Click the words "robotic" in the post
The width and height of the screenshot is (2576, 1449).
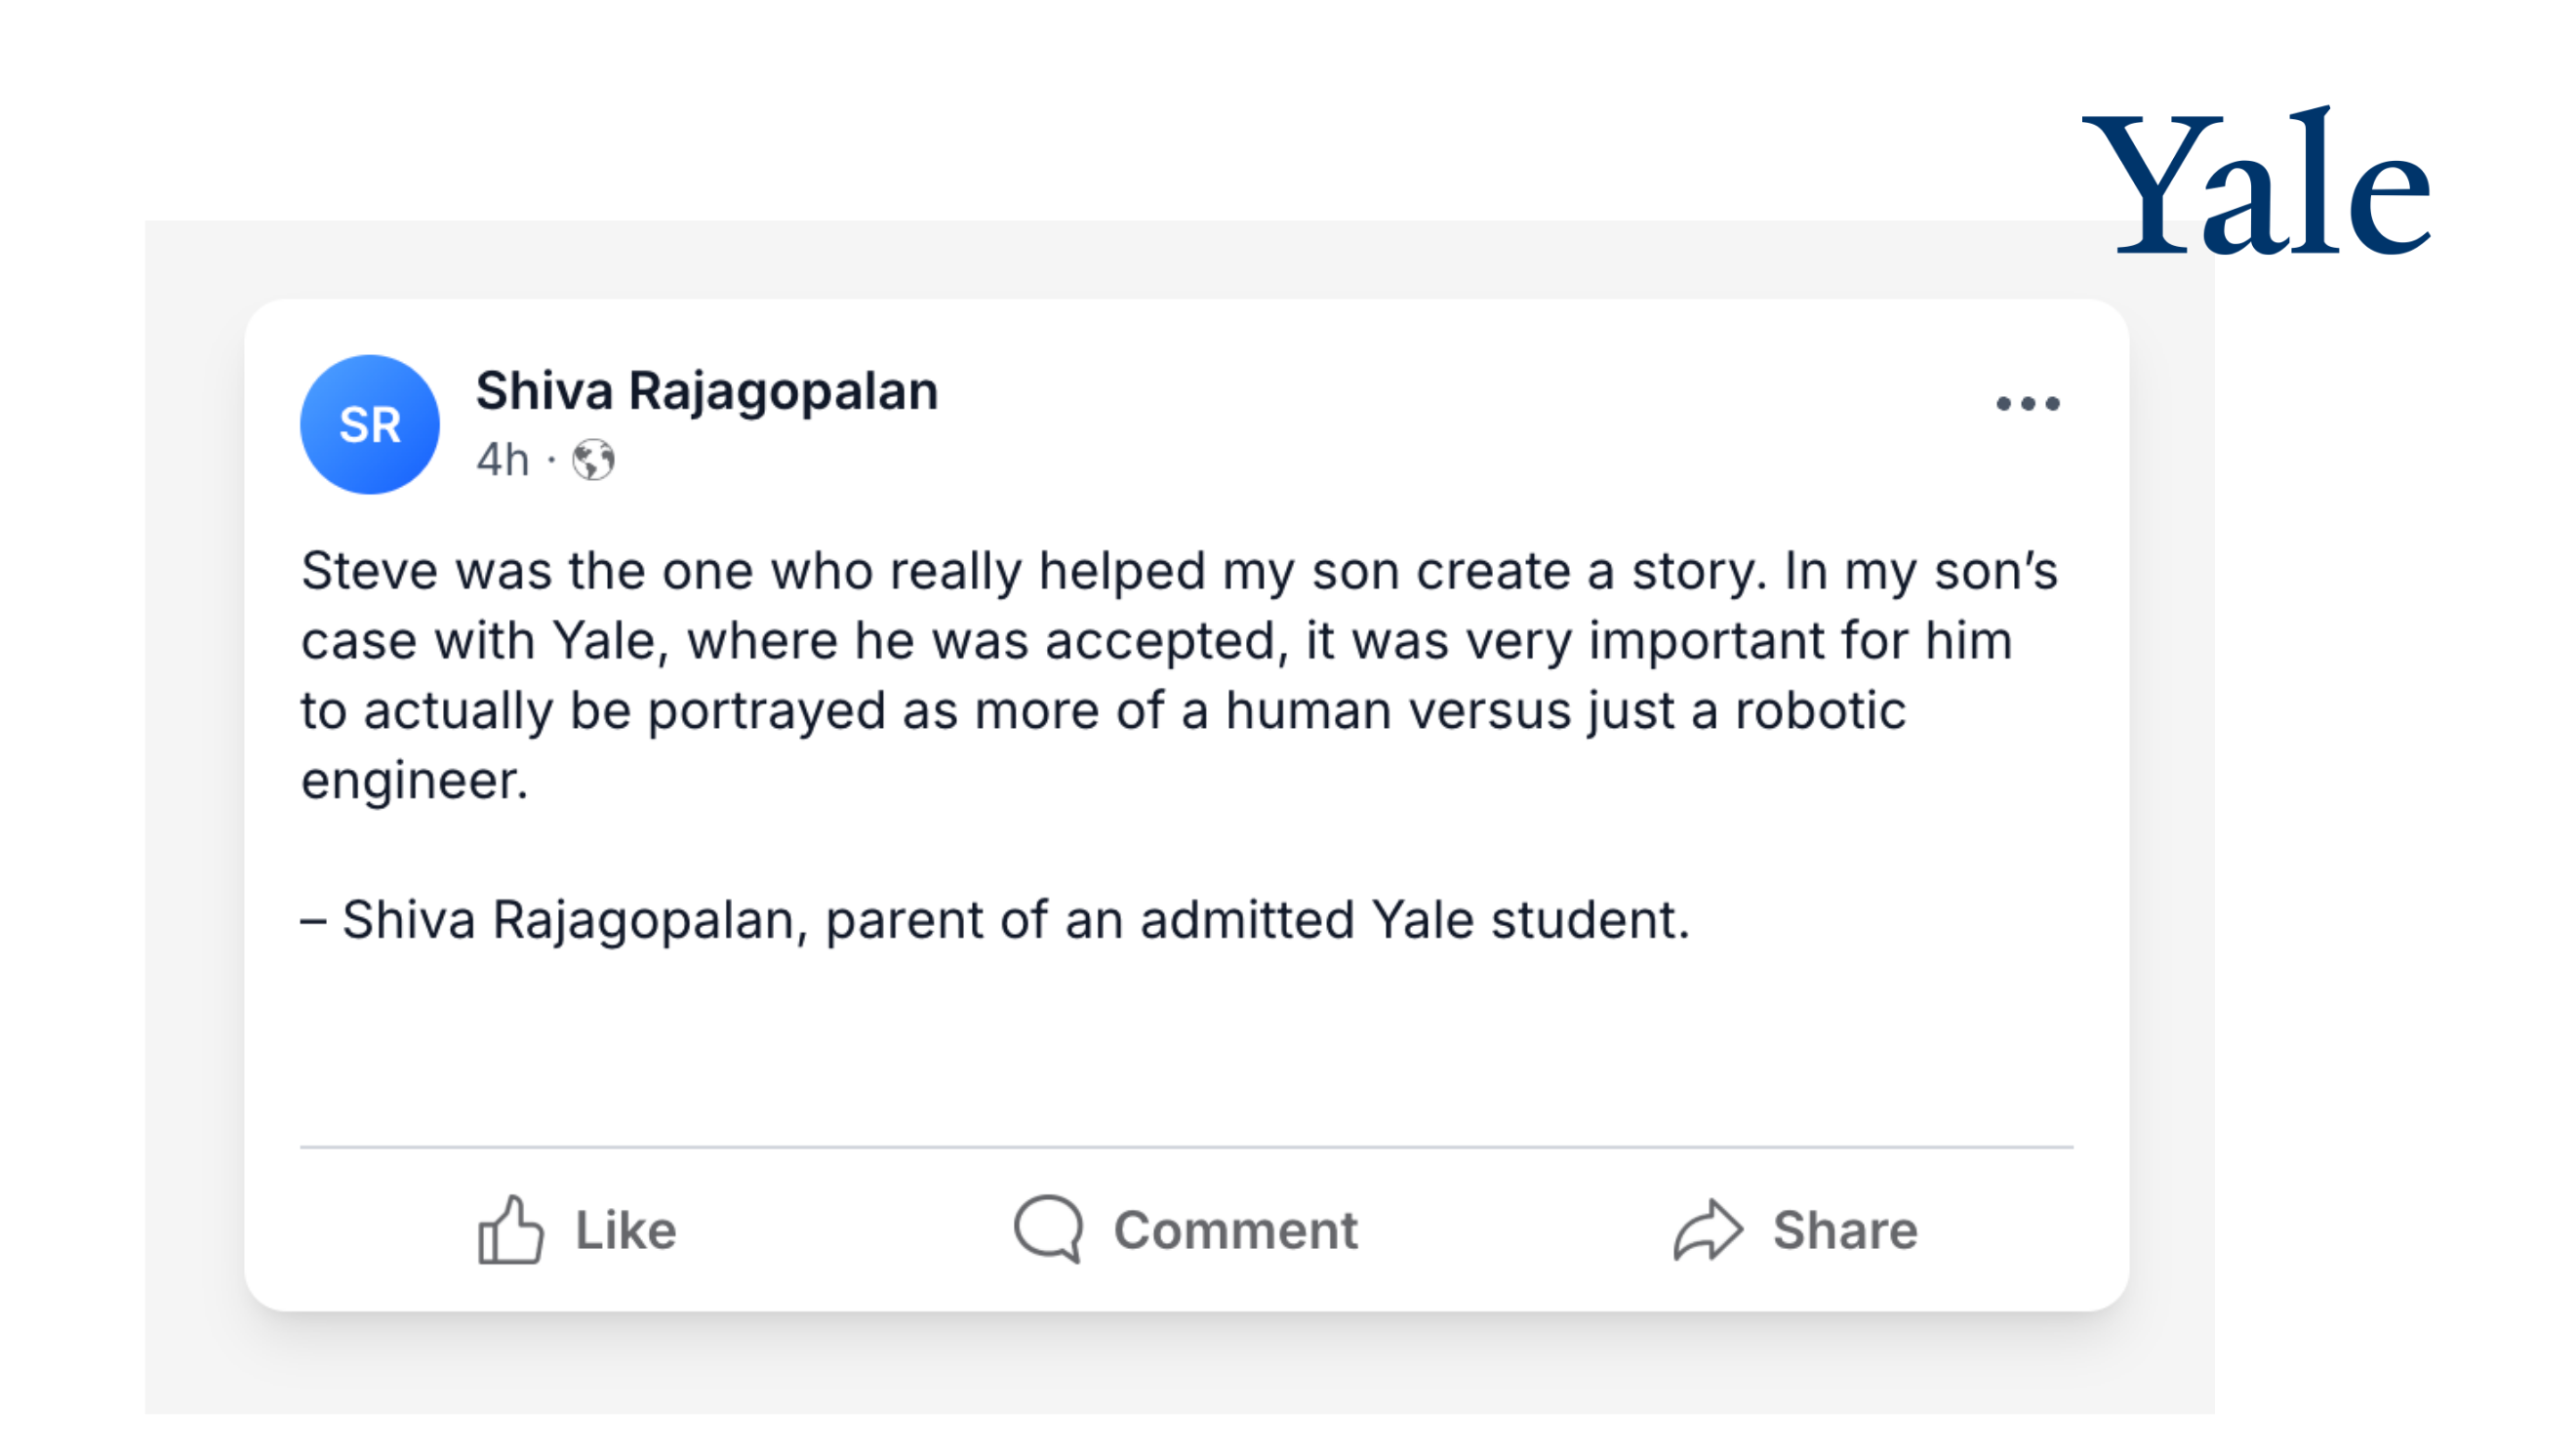[1820, 711]
